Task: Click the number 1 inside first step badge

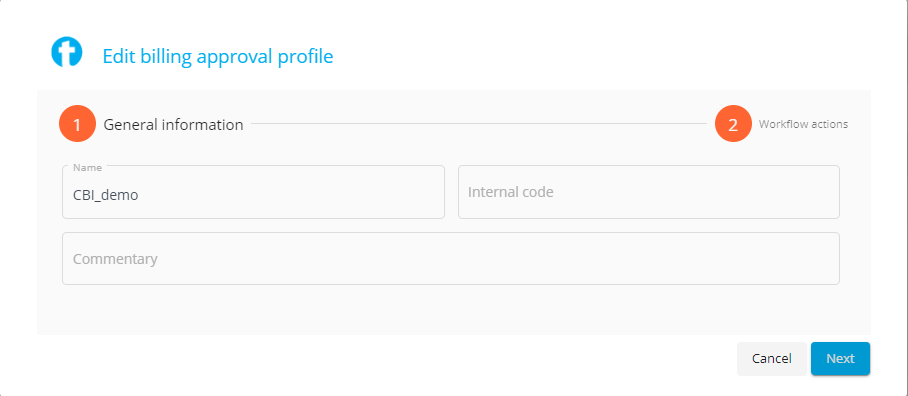Action: [77, 124]
